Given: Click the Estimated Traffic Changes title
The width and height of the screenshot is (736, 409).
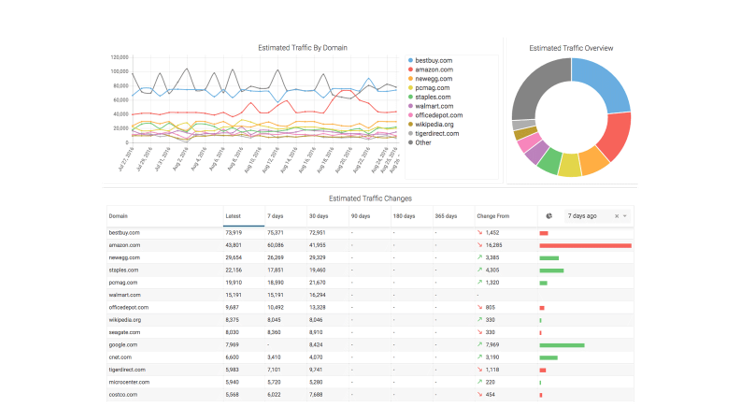Looking at the screenshot, I should pyautogui.click(x=370, y=199).
